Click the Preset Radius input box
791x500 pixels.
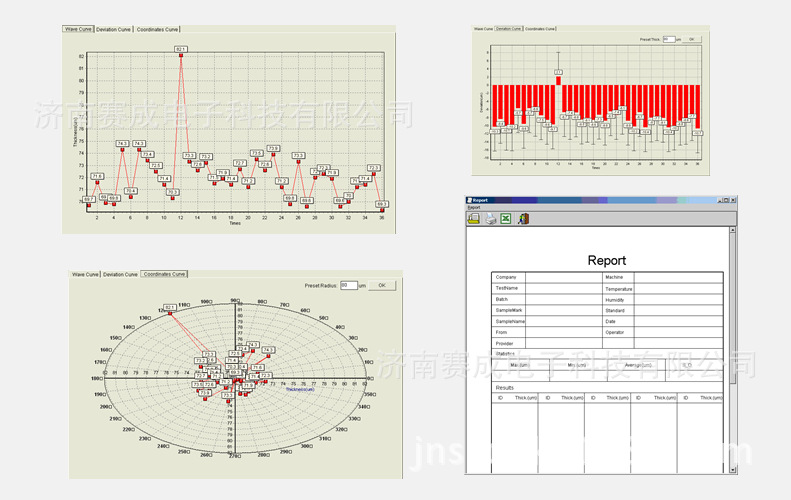pos(349,285)
